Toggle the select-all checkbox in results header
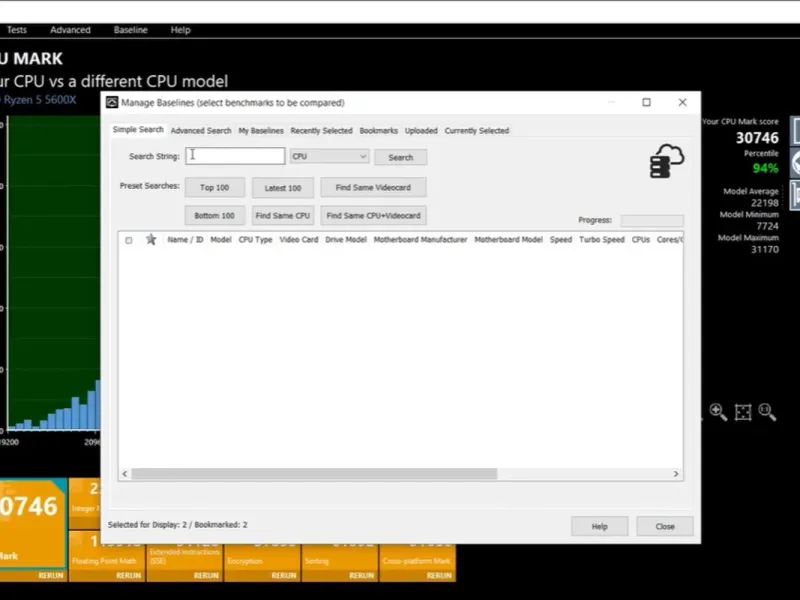 click(x=129, y=240)
